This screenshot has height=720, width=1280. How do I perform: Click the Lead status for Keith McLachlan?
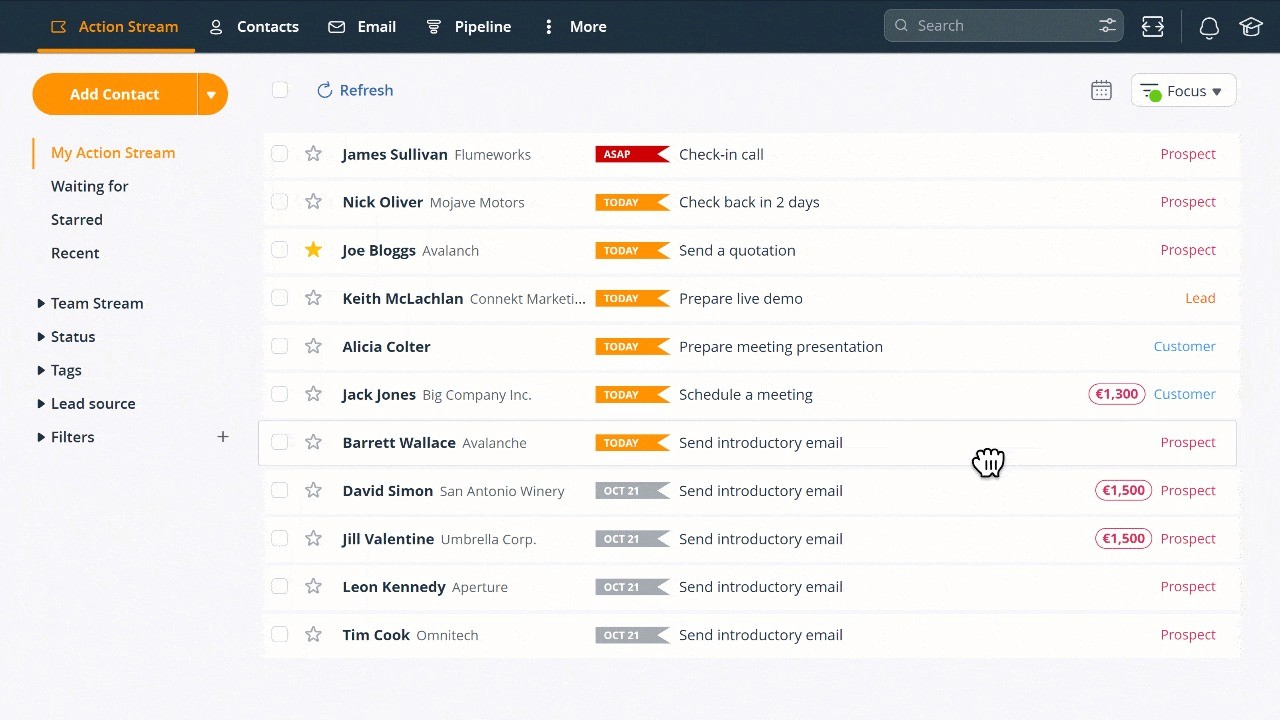1200,298
